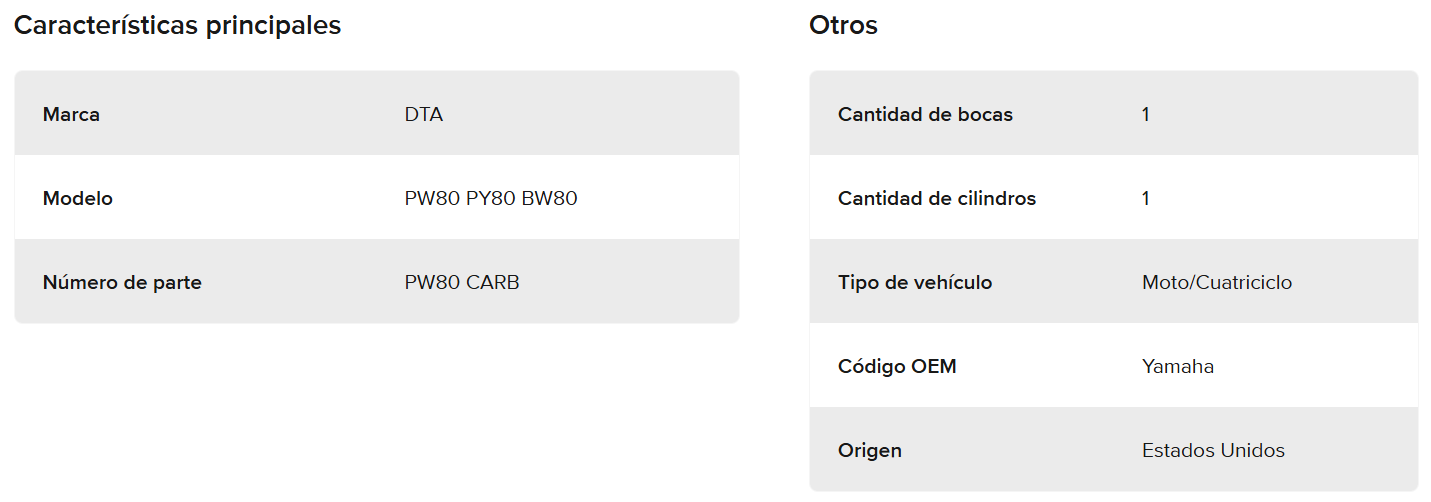The image size is (1431, 502).
Task: Click the vehicle type 'Moto/Cuatriciclo'
Action: (x=1217, y=282)
